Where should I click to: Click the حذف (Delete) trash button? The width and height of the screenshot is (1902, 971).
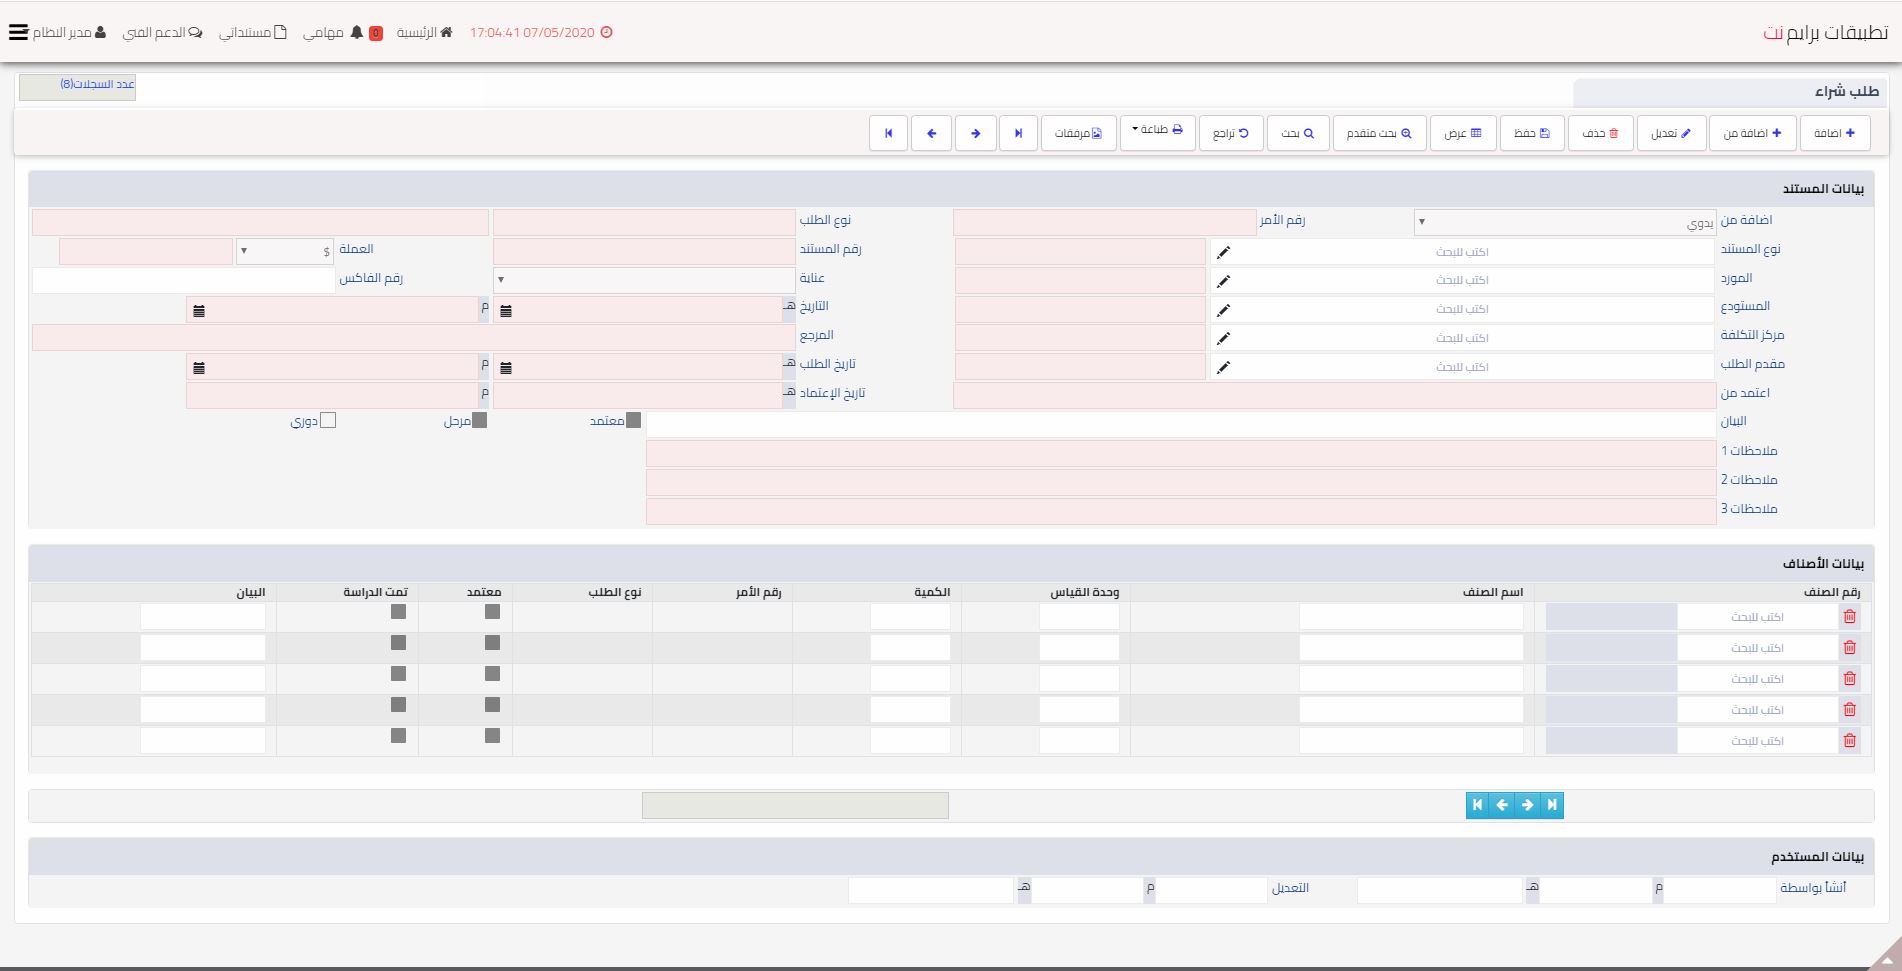tap(1600, 133)
